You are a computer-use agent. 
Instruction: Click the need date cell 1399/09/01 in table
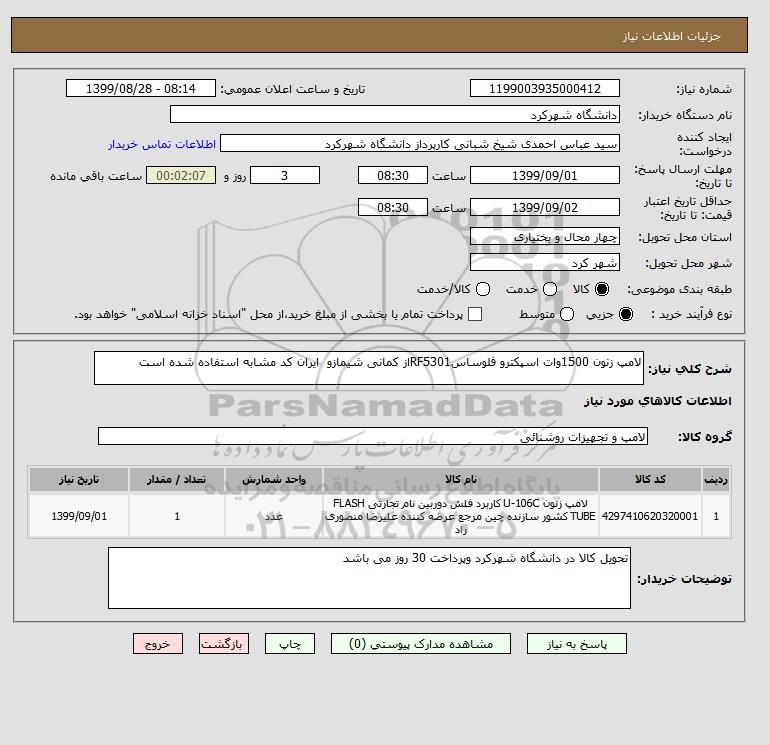[79, 516]
